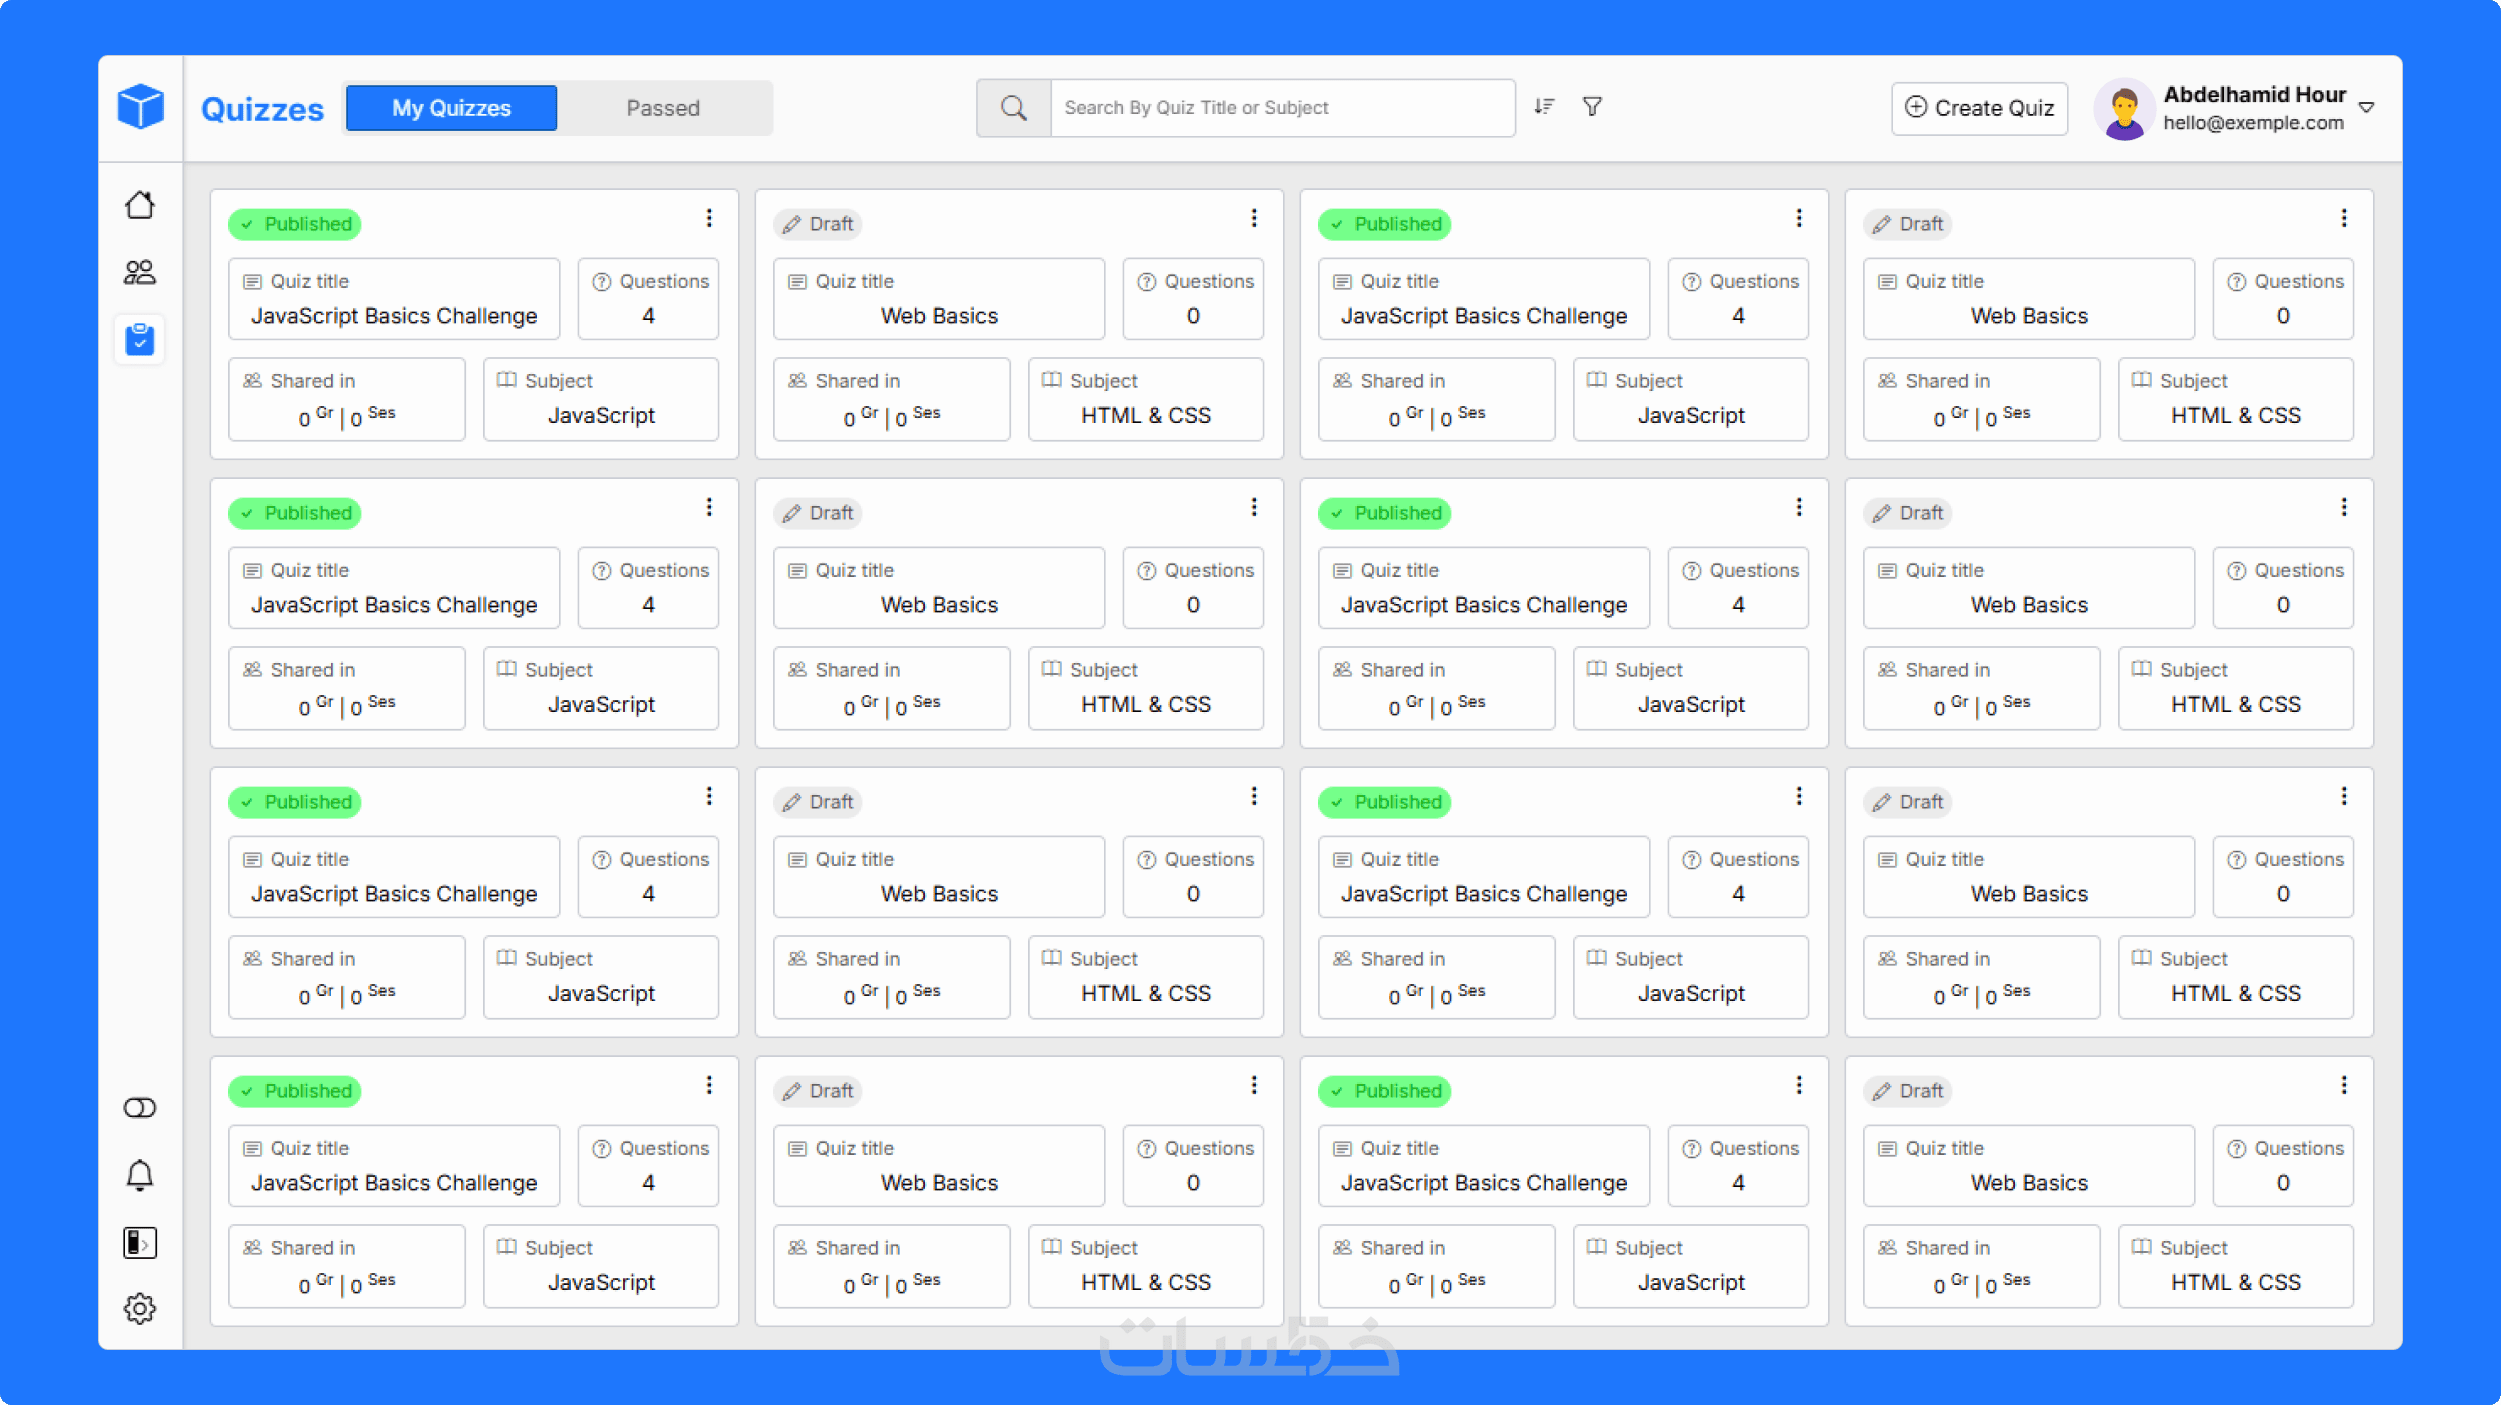Open options menu of first Published quiz card
The image size is (2501, 1405).
click(709, 218)
